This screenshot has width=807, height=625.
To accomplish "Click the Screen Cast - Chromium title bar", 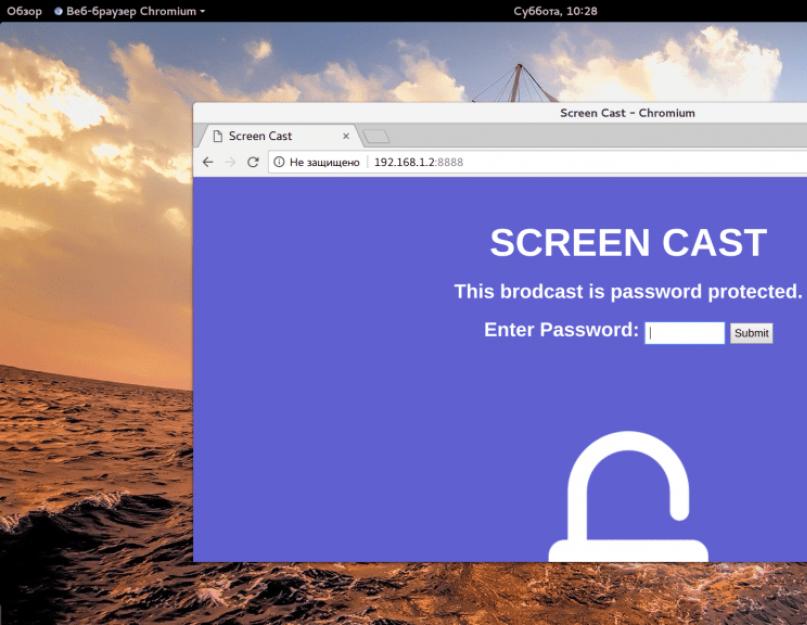I will tap(627, 113).
